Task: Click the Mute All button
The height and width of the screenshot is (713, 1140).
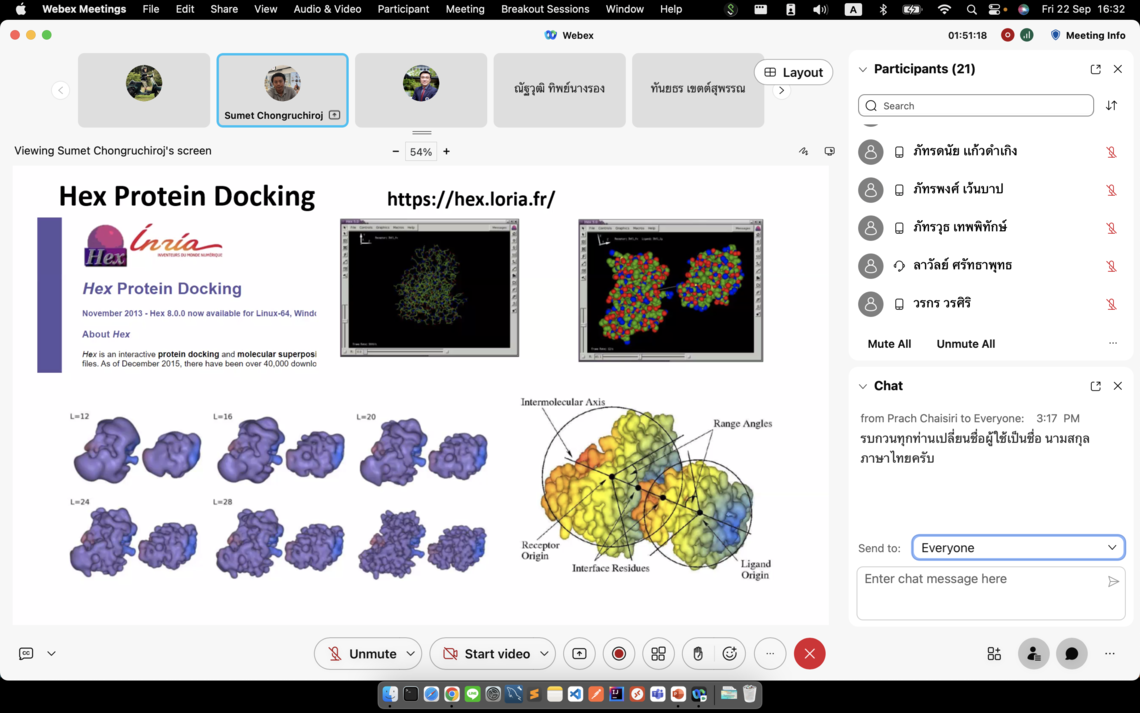Action: coord(889,344)
